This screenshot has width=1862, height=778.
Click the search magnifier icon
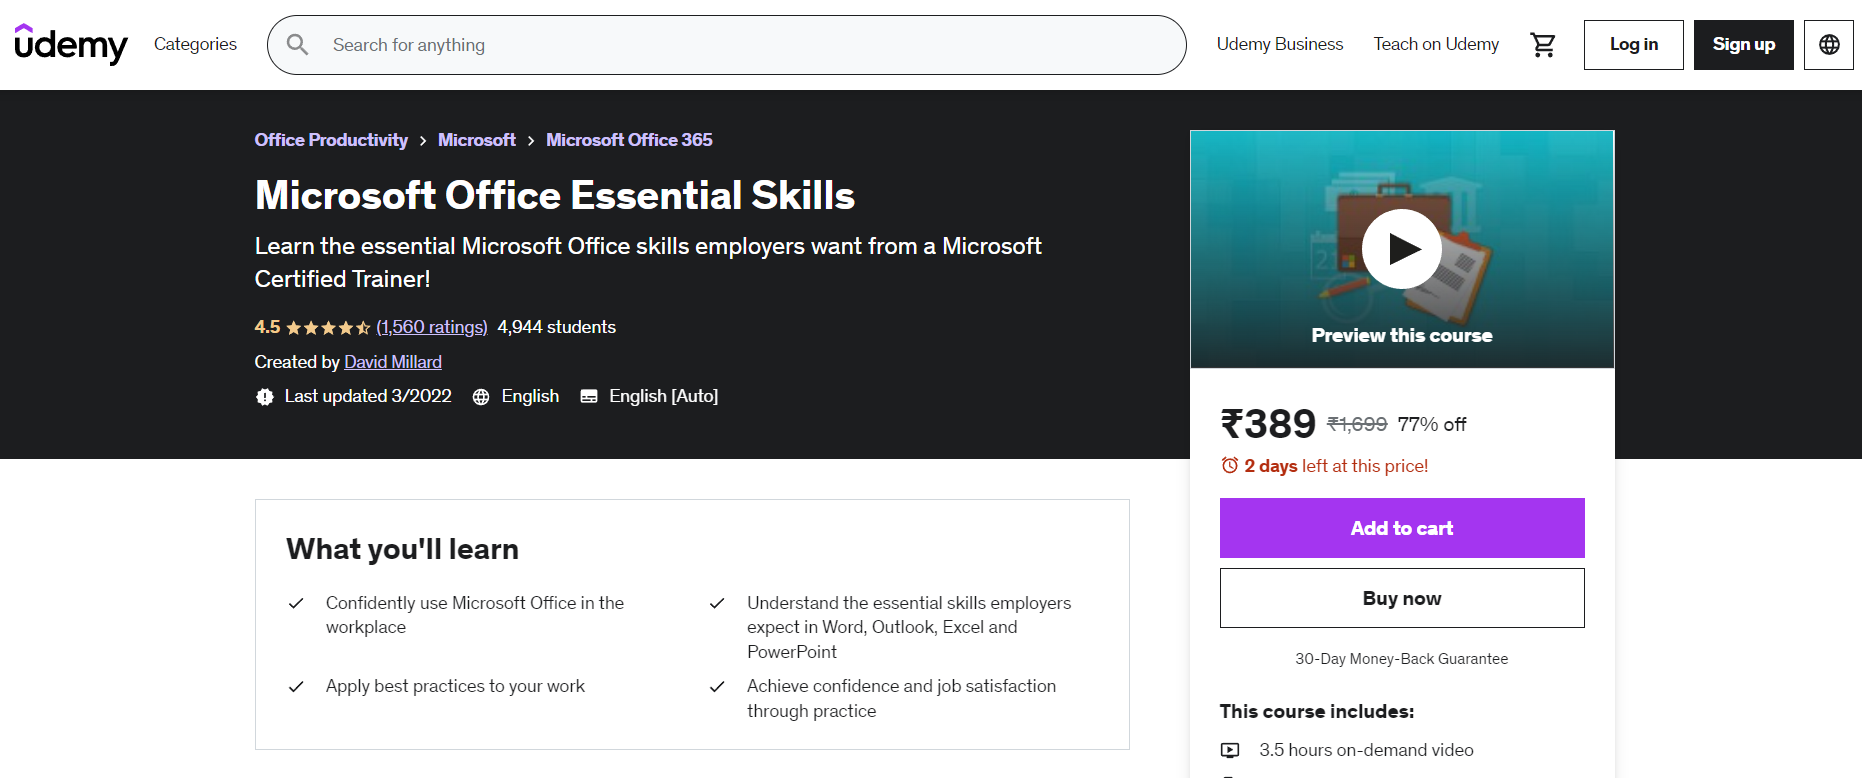click(297, 45)
